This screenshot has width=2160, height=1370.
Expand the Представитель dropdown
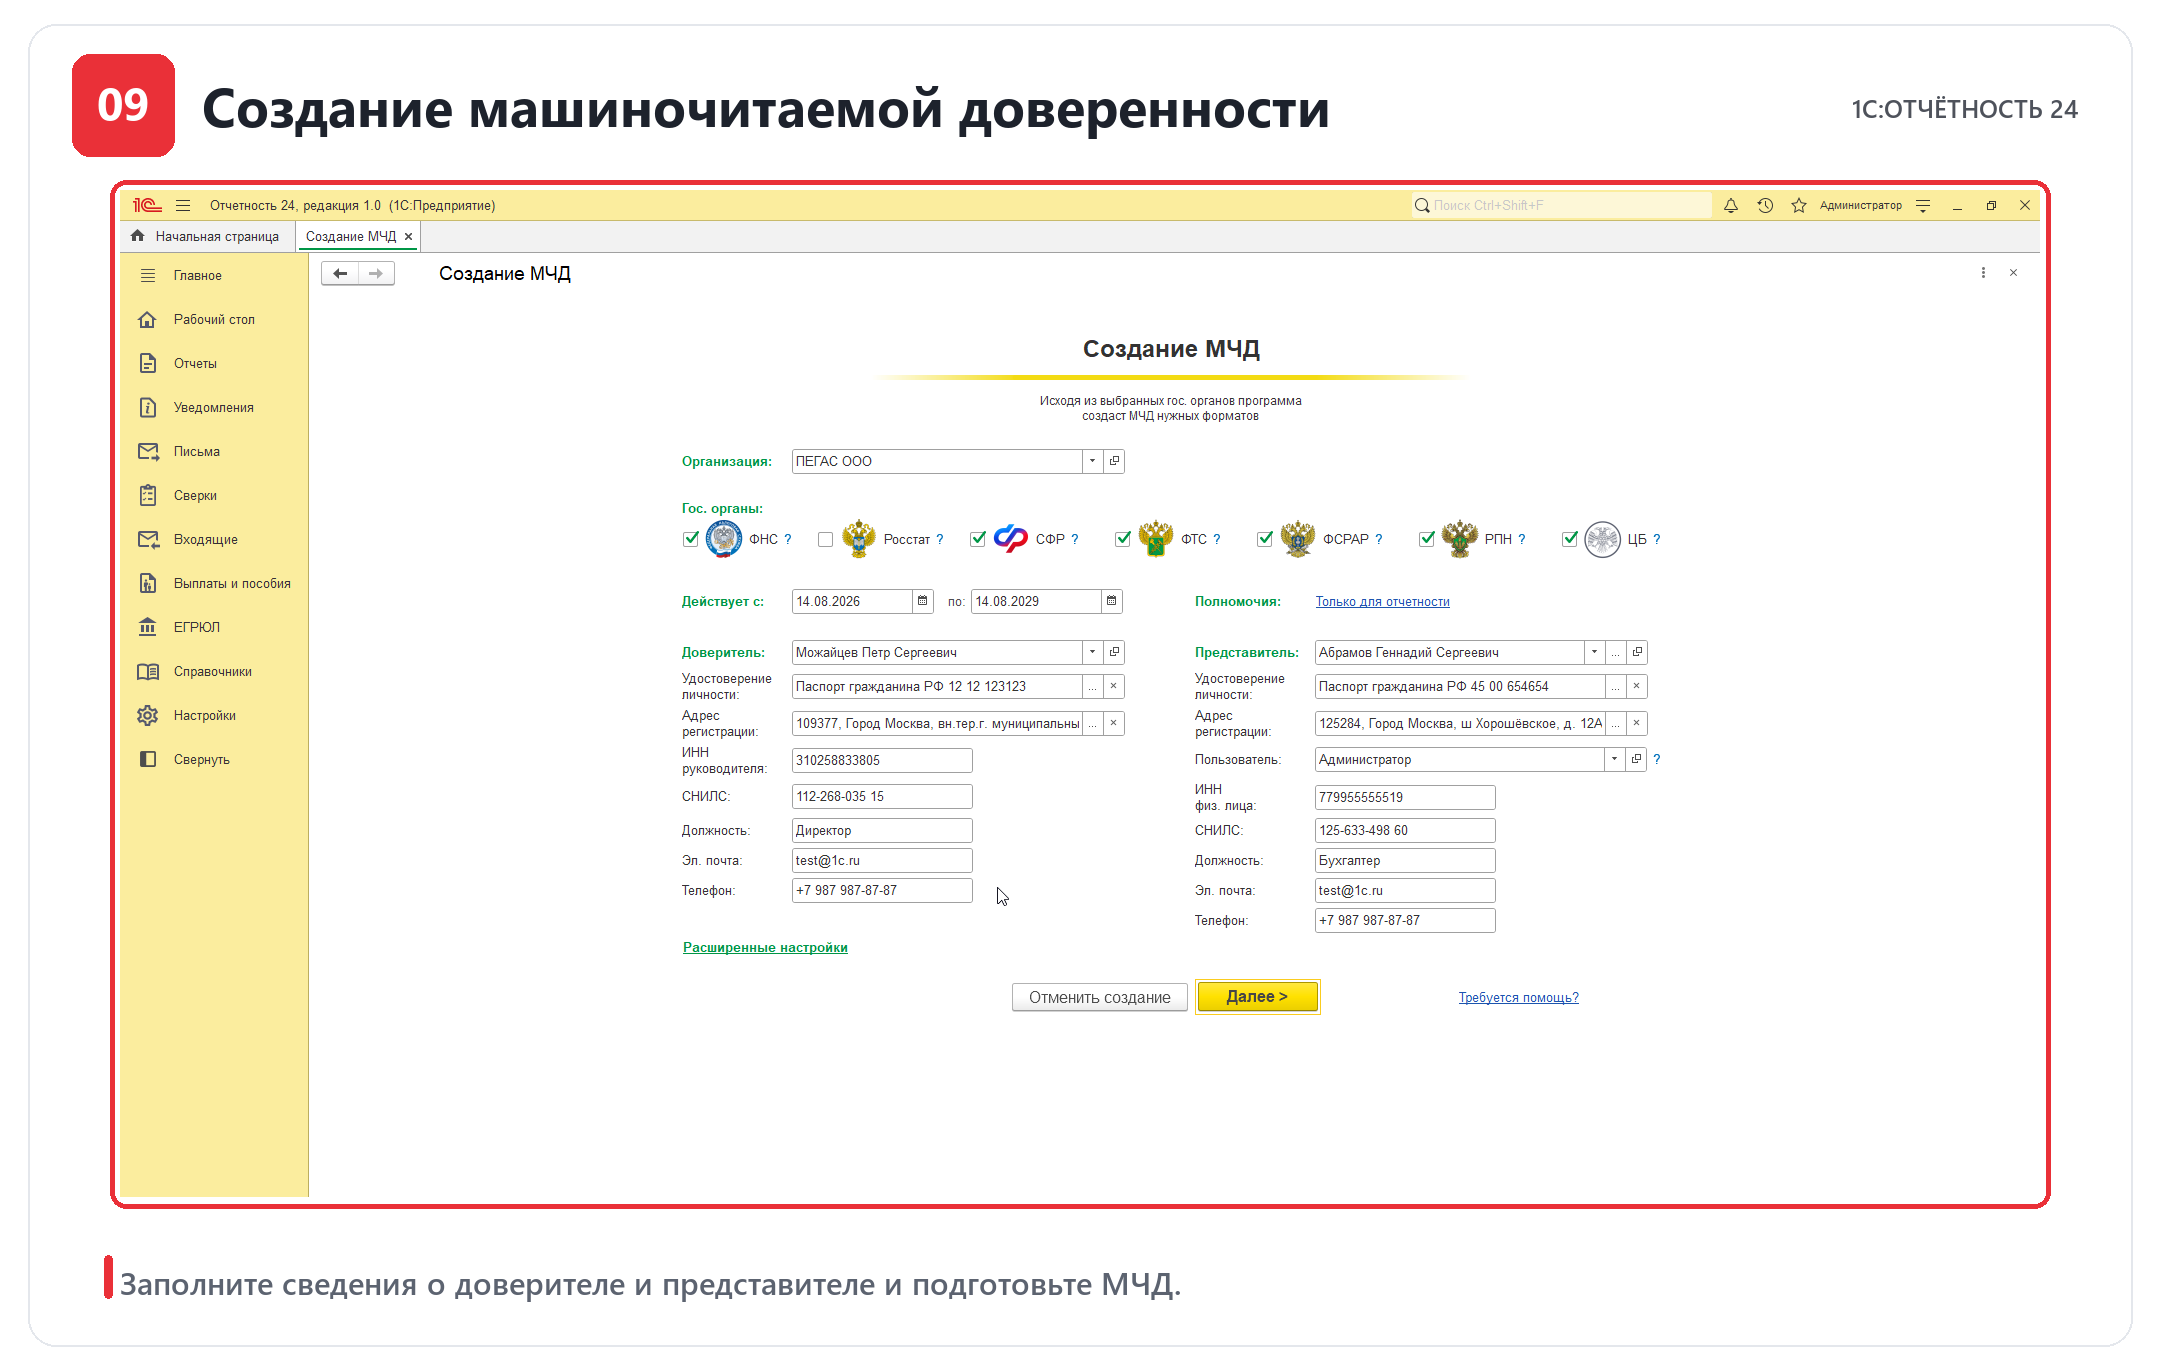pos(1594,652)
